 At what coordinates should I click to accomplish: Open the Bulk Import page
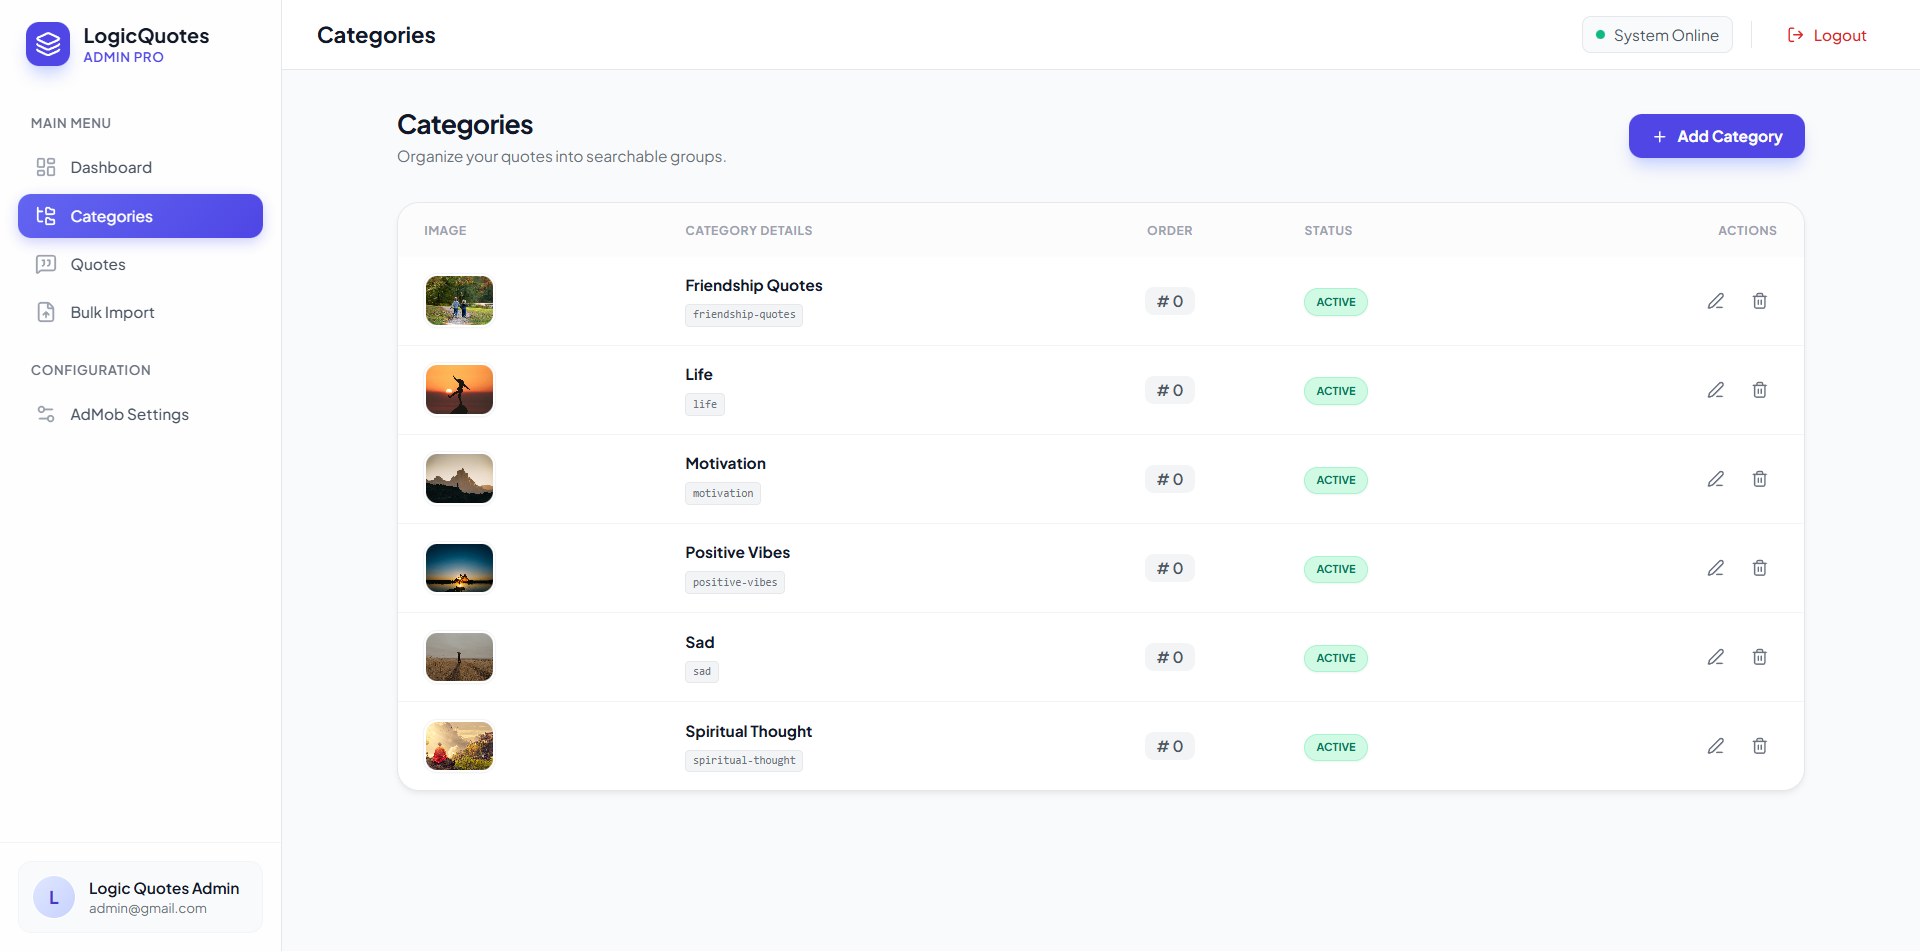[x=112, y=312]
